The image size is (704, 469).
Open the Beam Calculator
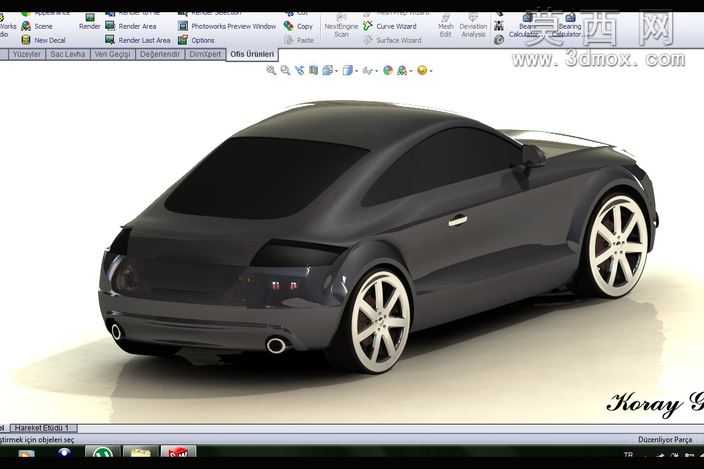tap(524, 26)
